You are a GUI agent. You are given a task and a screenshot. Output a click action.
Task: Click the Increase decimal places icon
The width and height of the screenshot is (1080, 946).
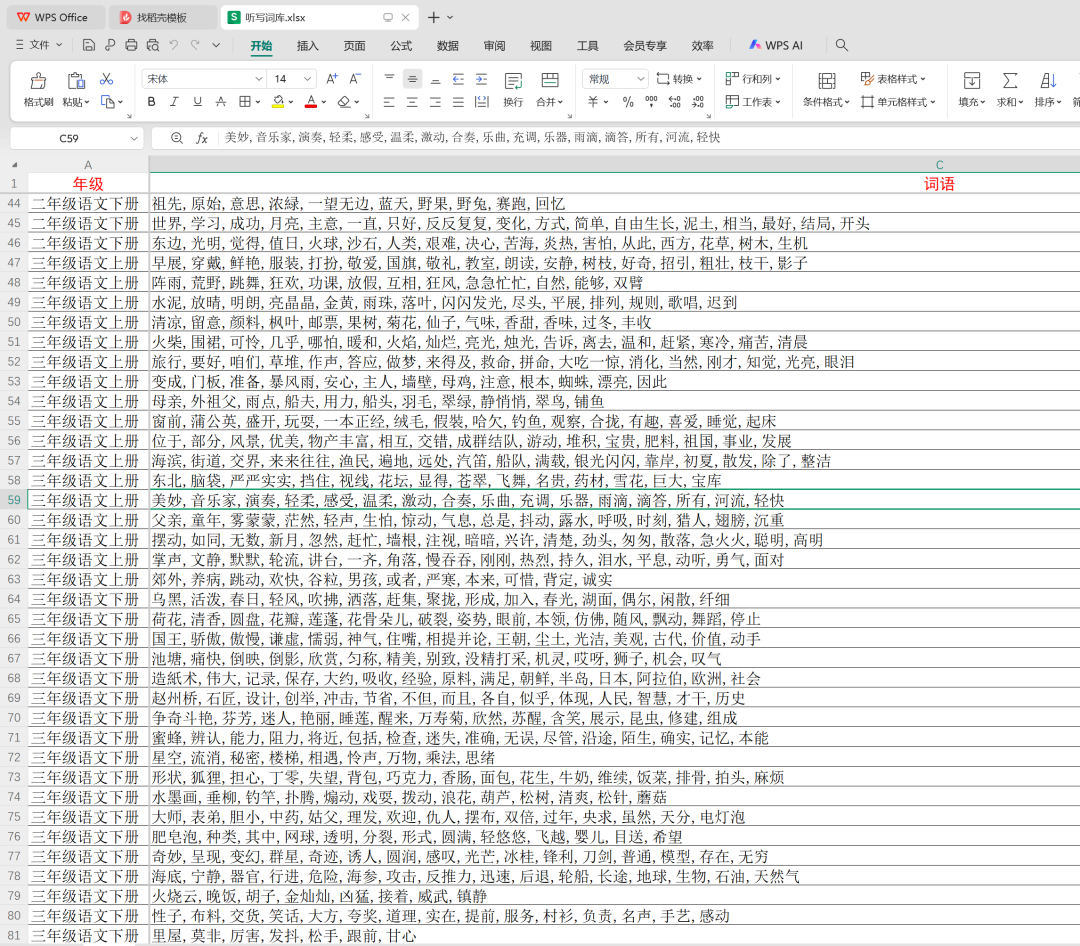click(674, 102)
